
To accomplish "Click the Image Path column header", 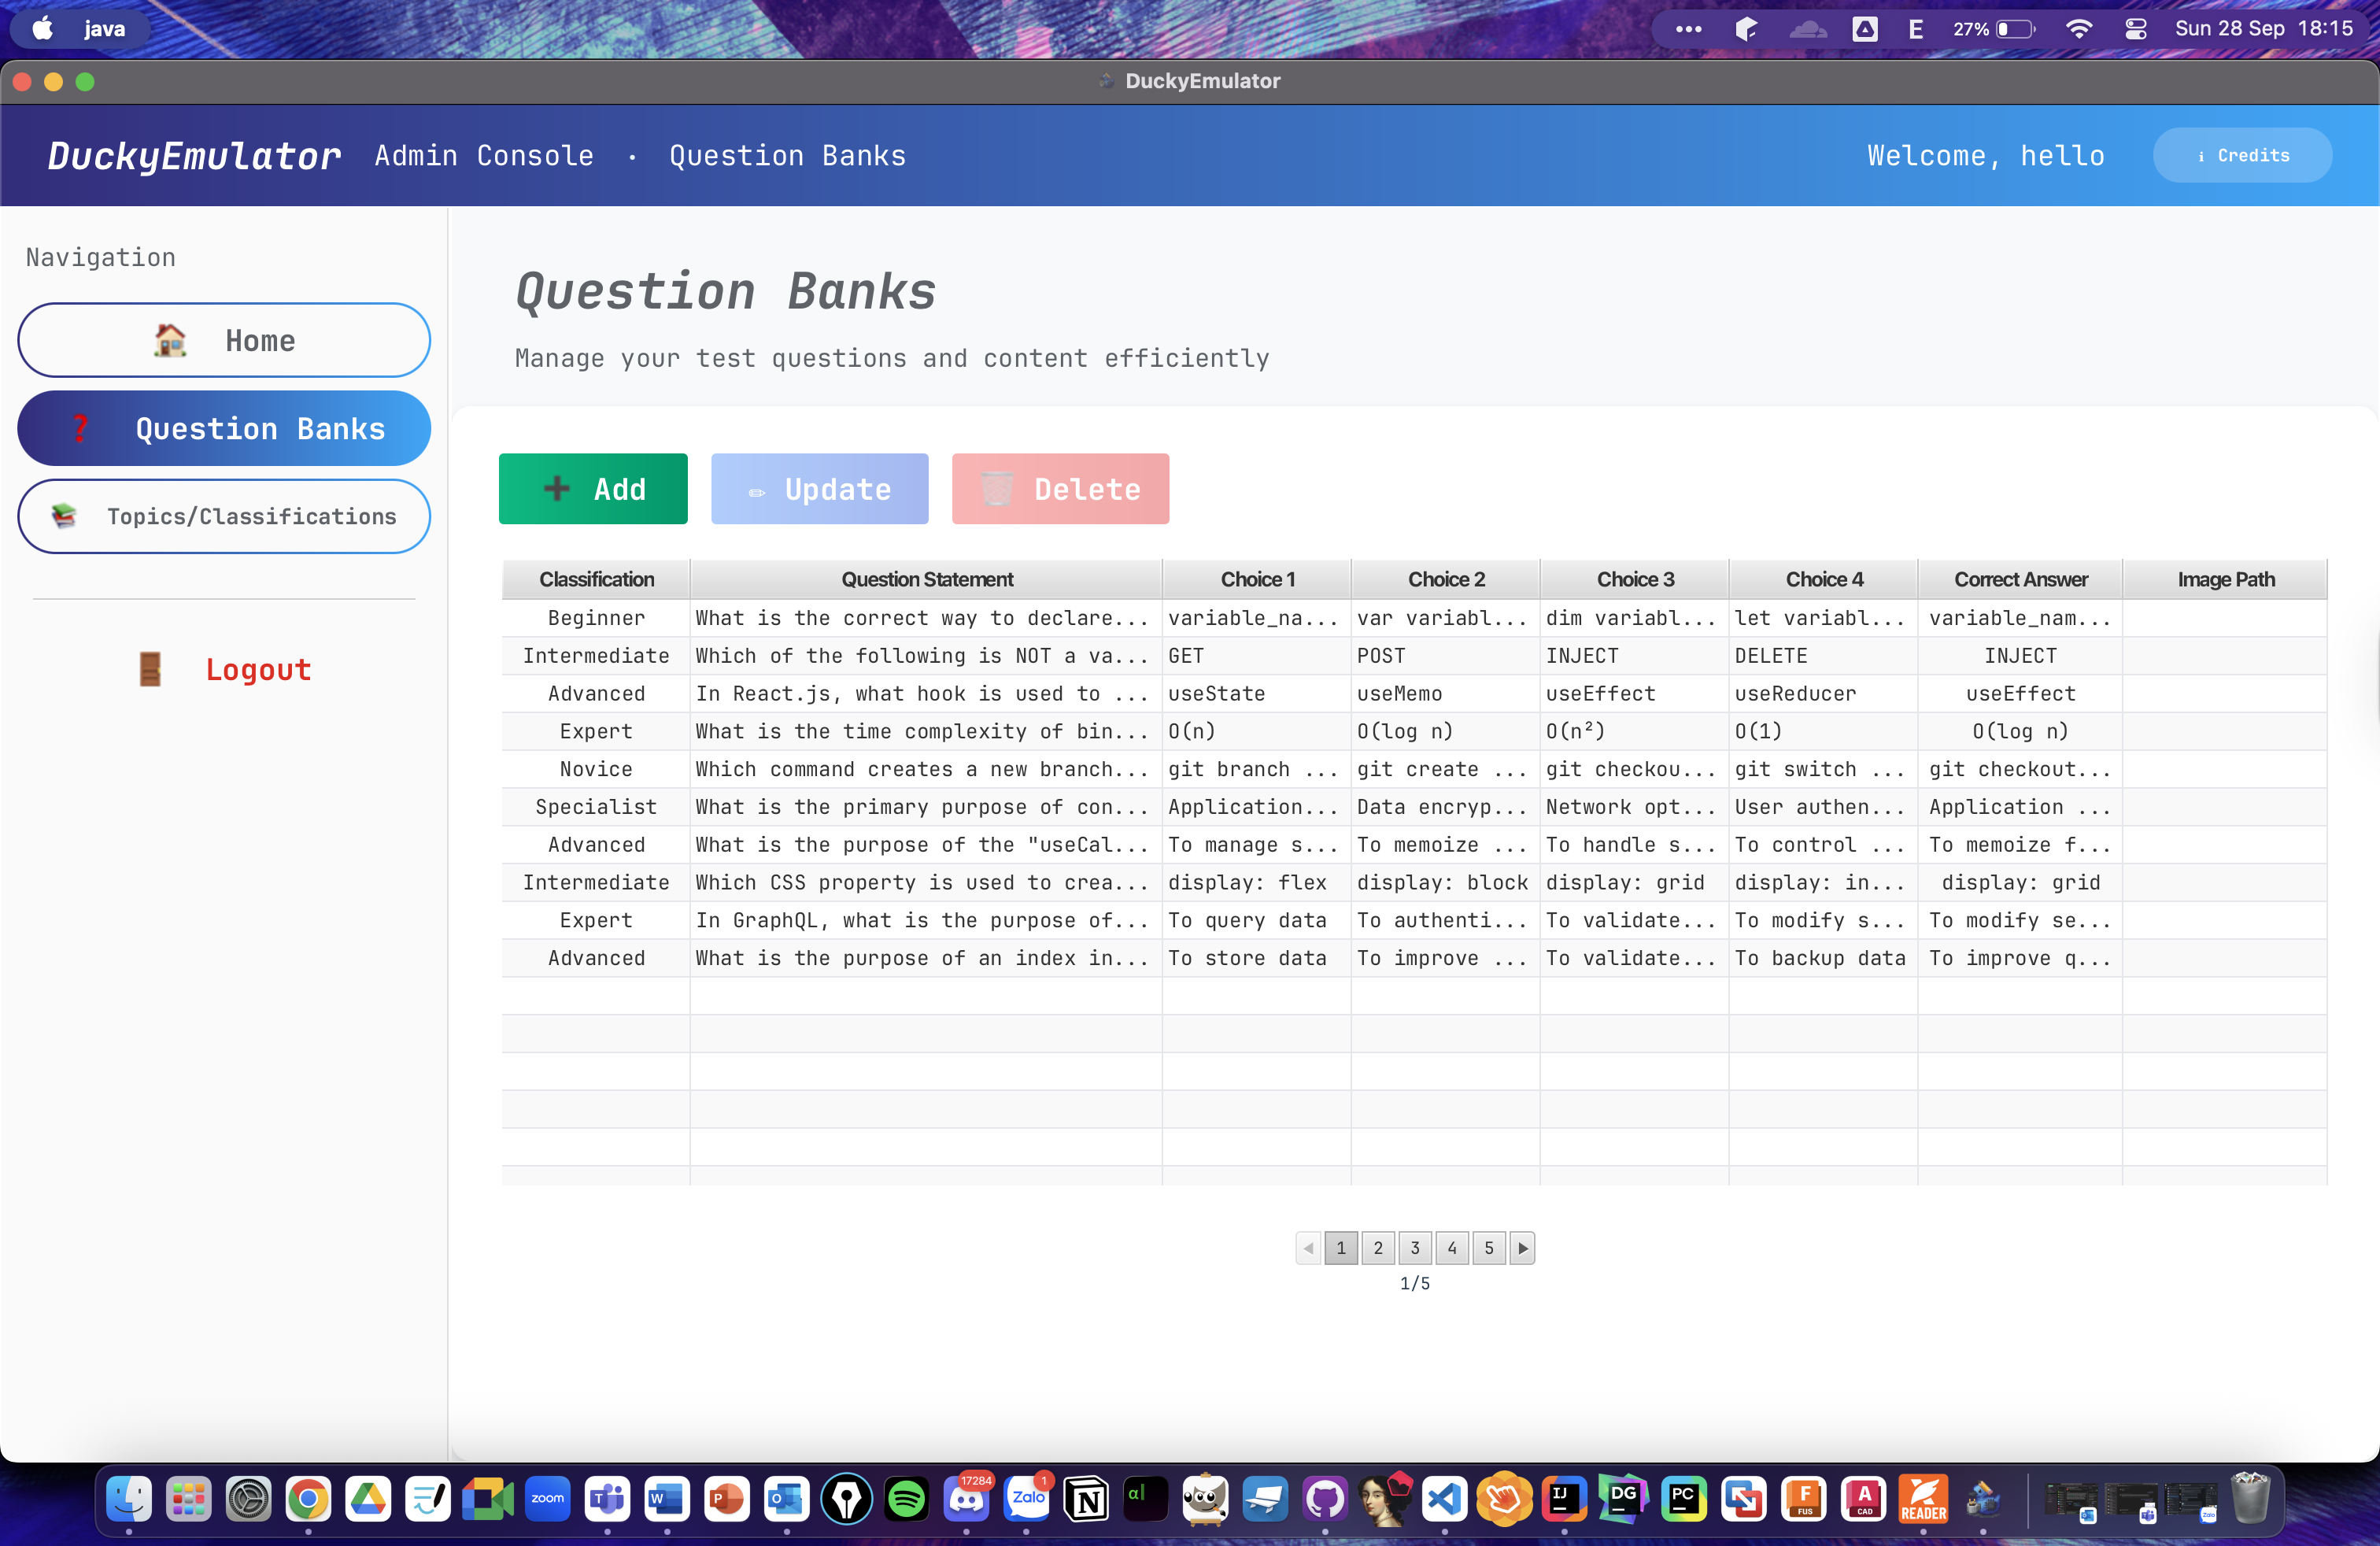I will click(x=2226, y=579).
